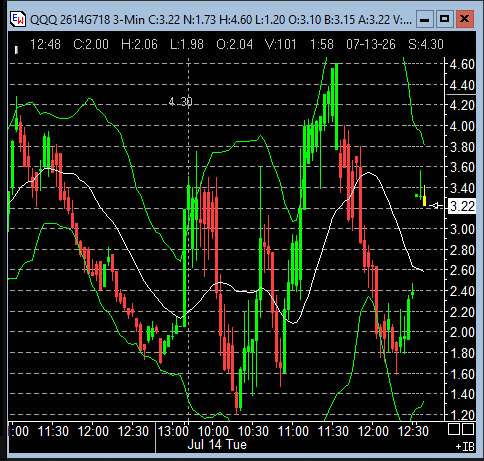Viewport: 484px width, 461px height.
Task: Click the +IB label in bottom corner
Action: click(465, 447)
